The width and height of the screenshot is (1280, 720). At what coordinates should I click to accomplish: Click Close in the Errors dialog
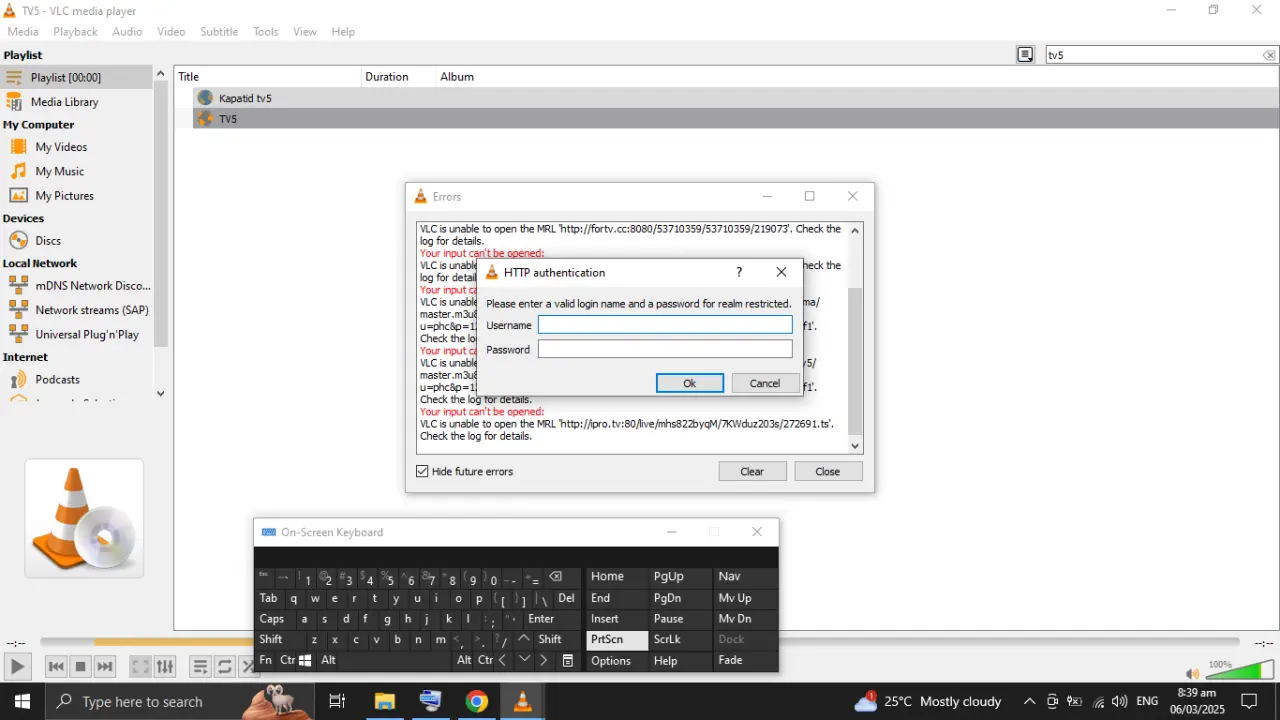point(828,472)
